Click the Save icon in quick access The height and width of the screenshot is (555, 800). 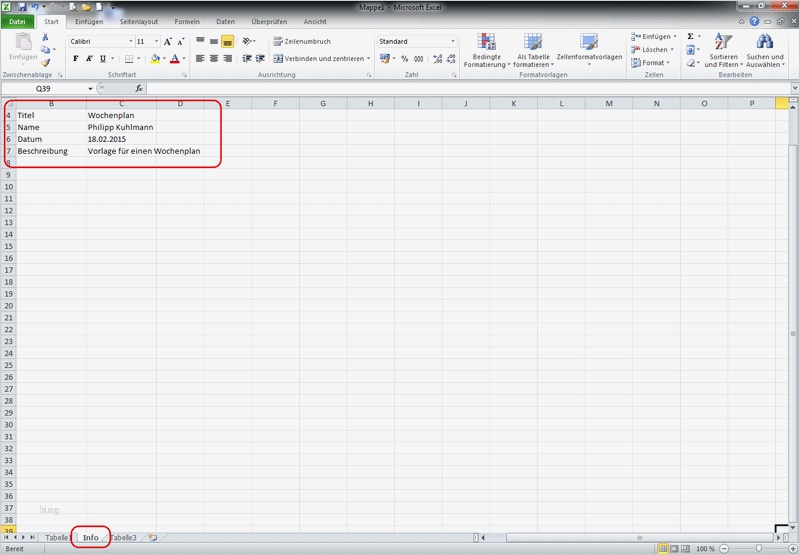click(x=22, y=7)
